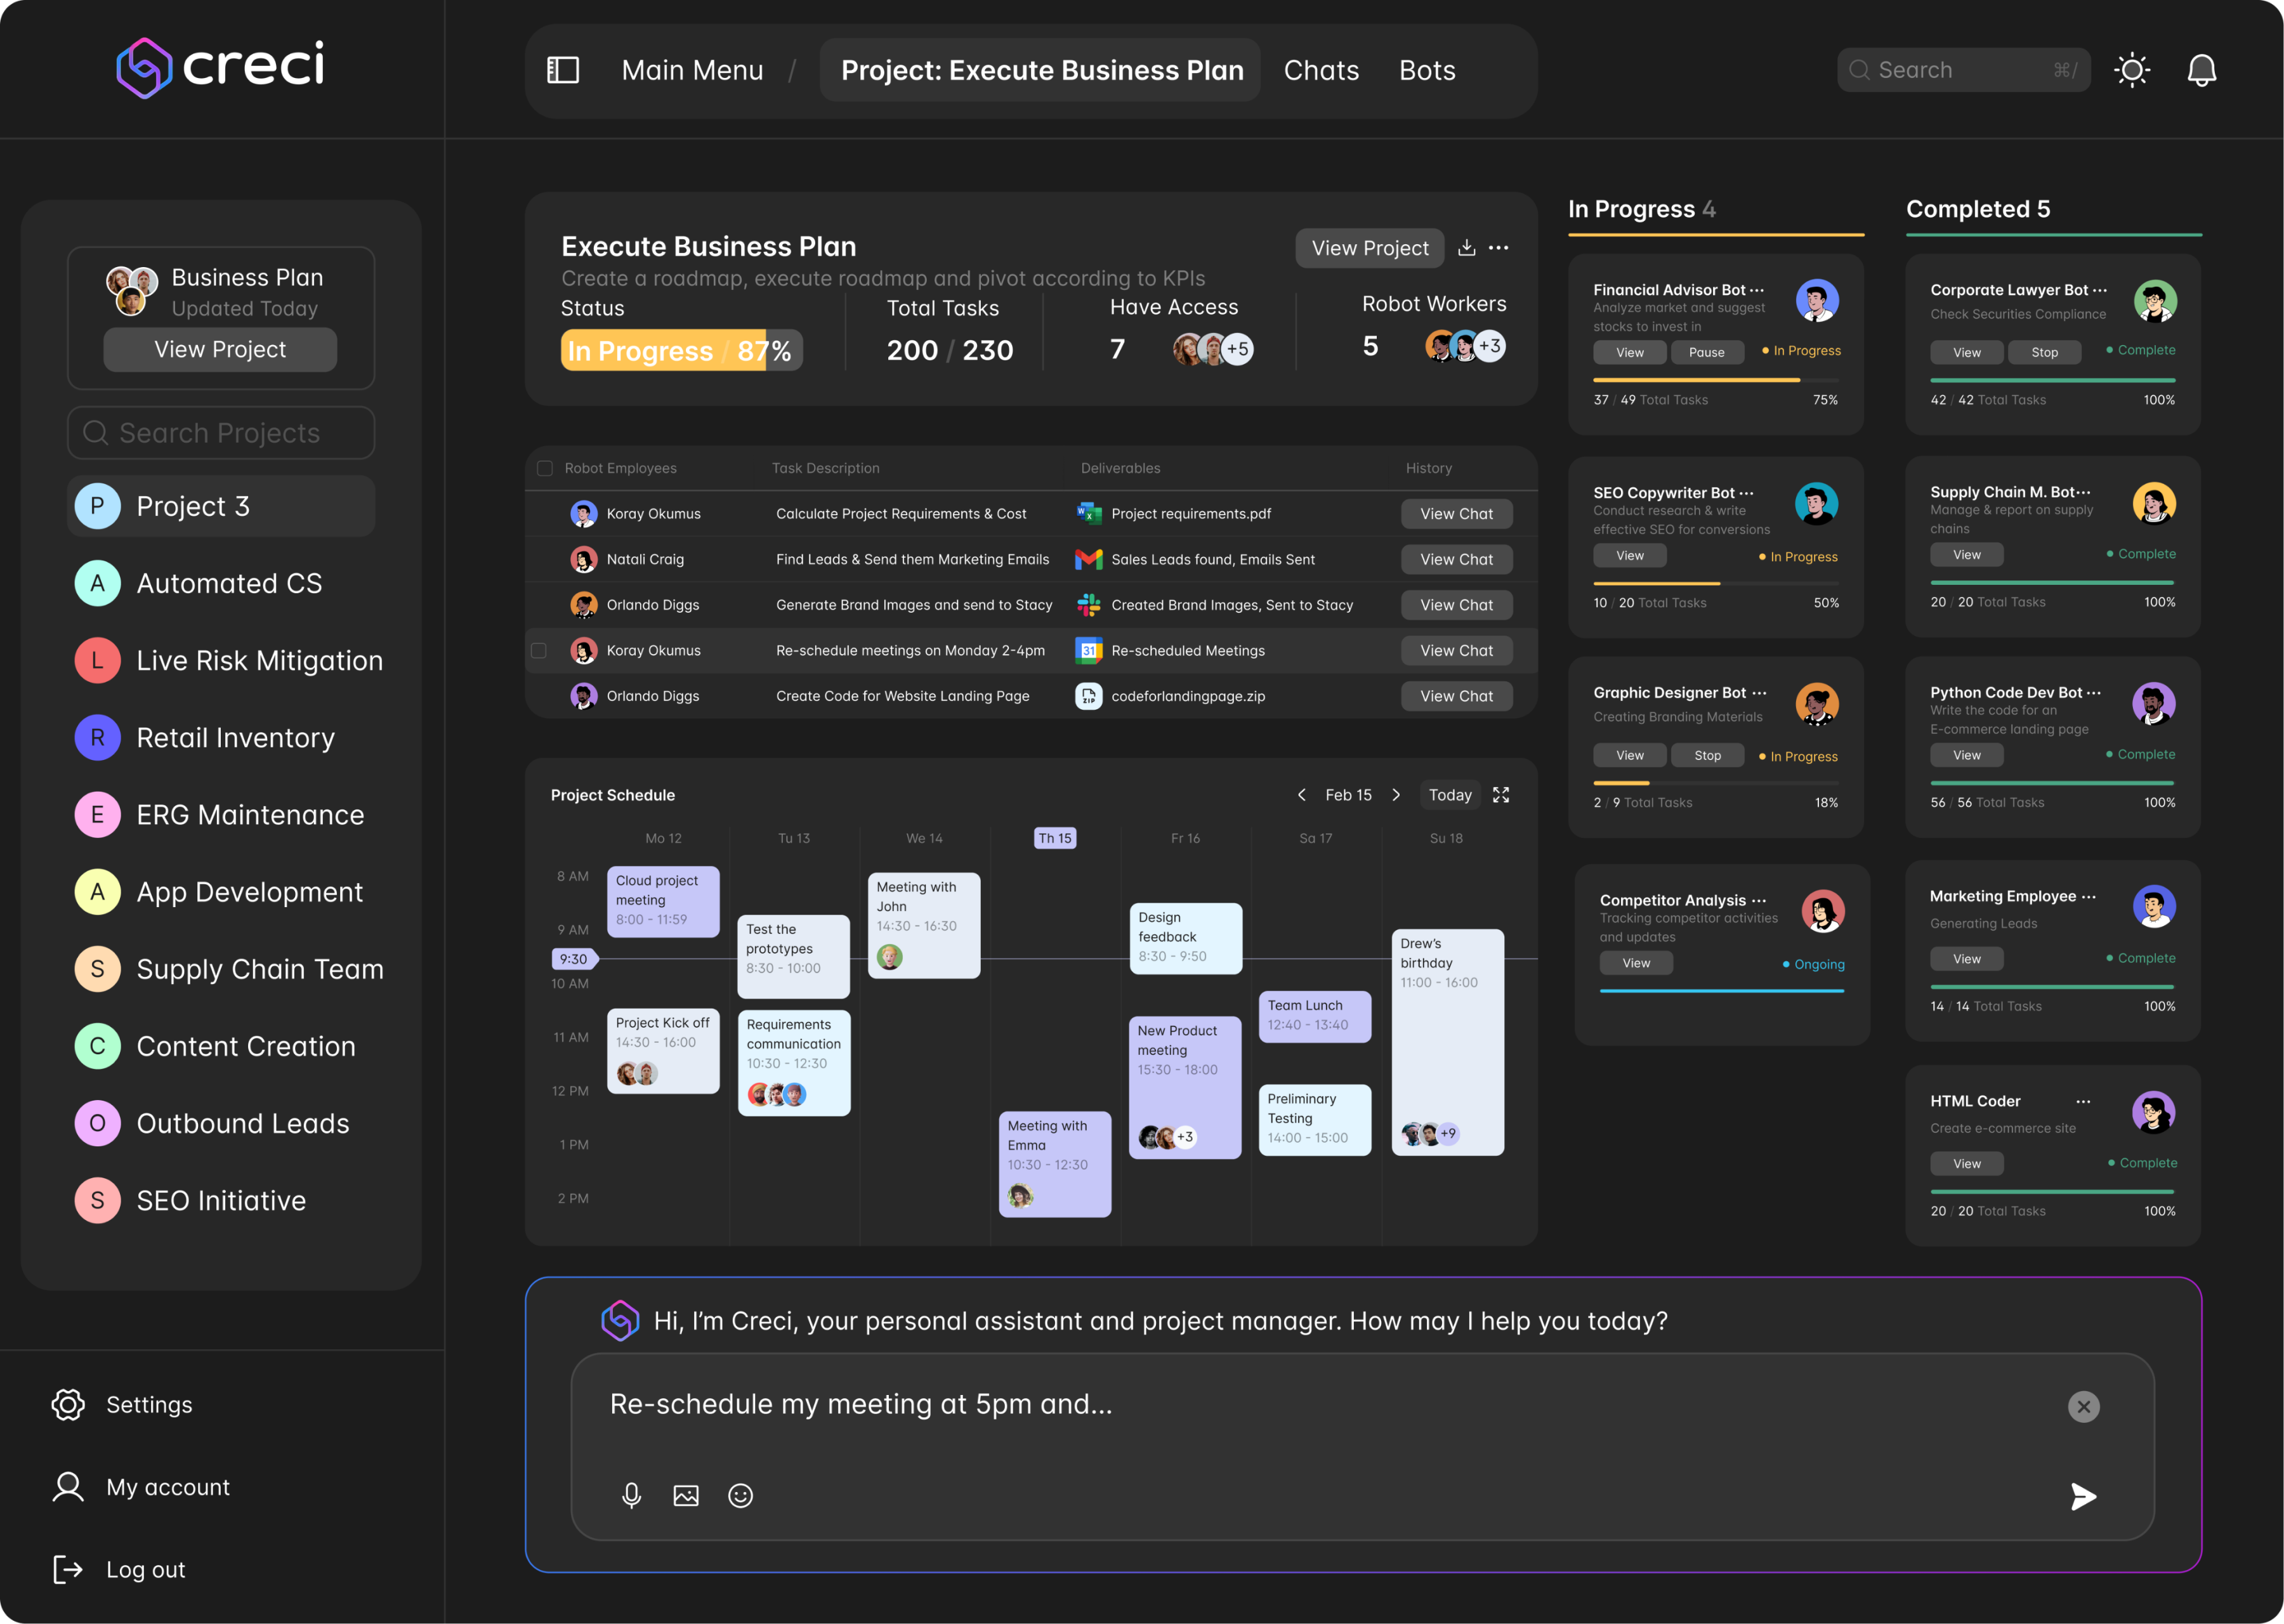2284x1624 pixels.
Task: Click the microphone icon in chat
Action: coord(631,1495)
